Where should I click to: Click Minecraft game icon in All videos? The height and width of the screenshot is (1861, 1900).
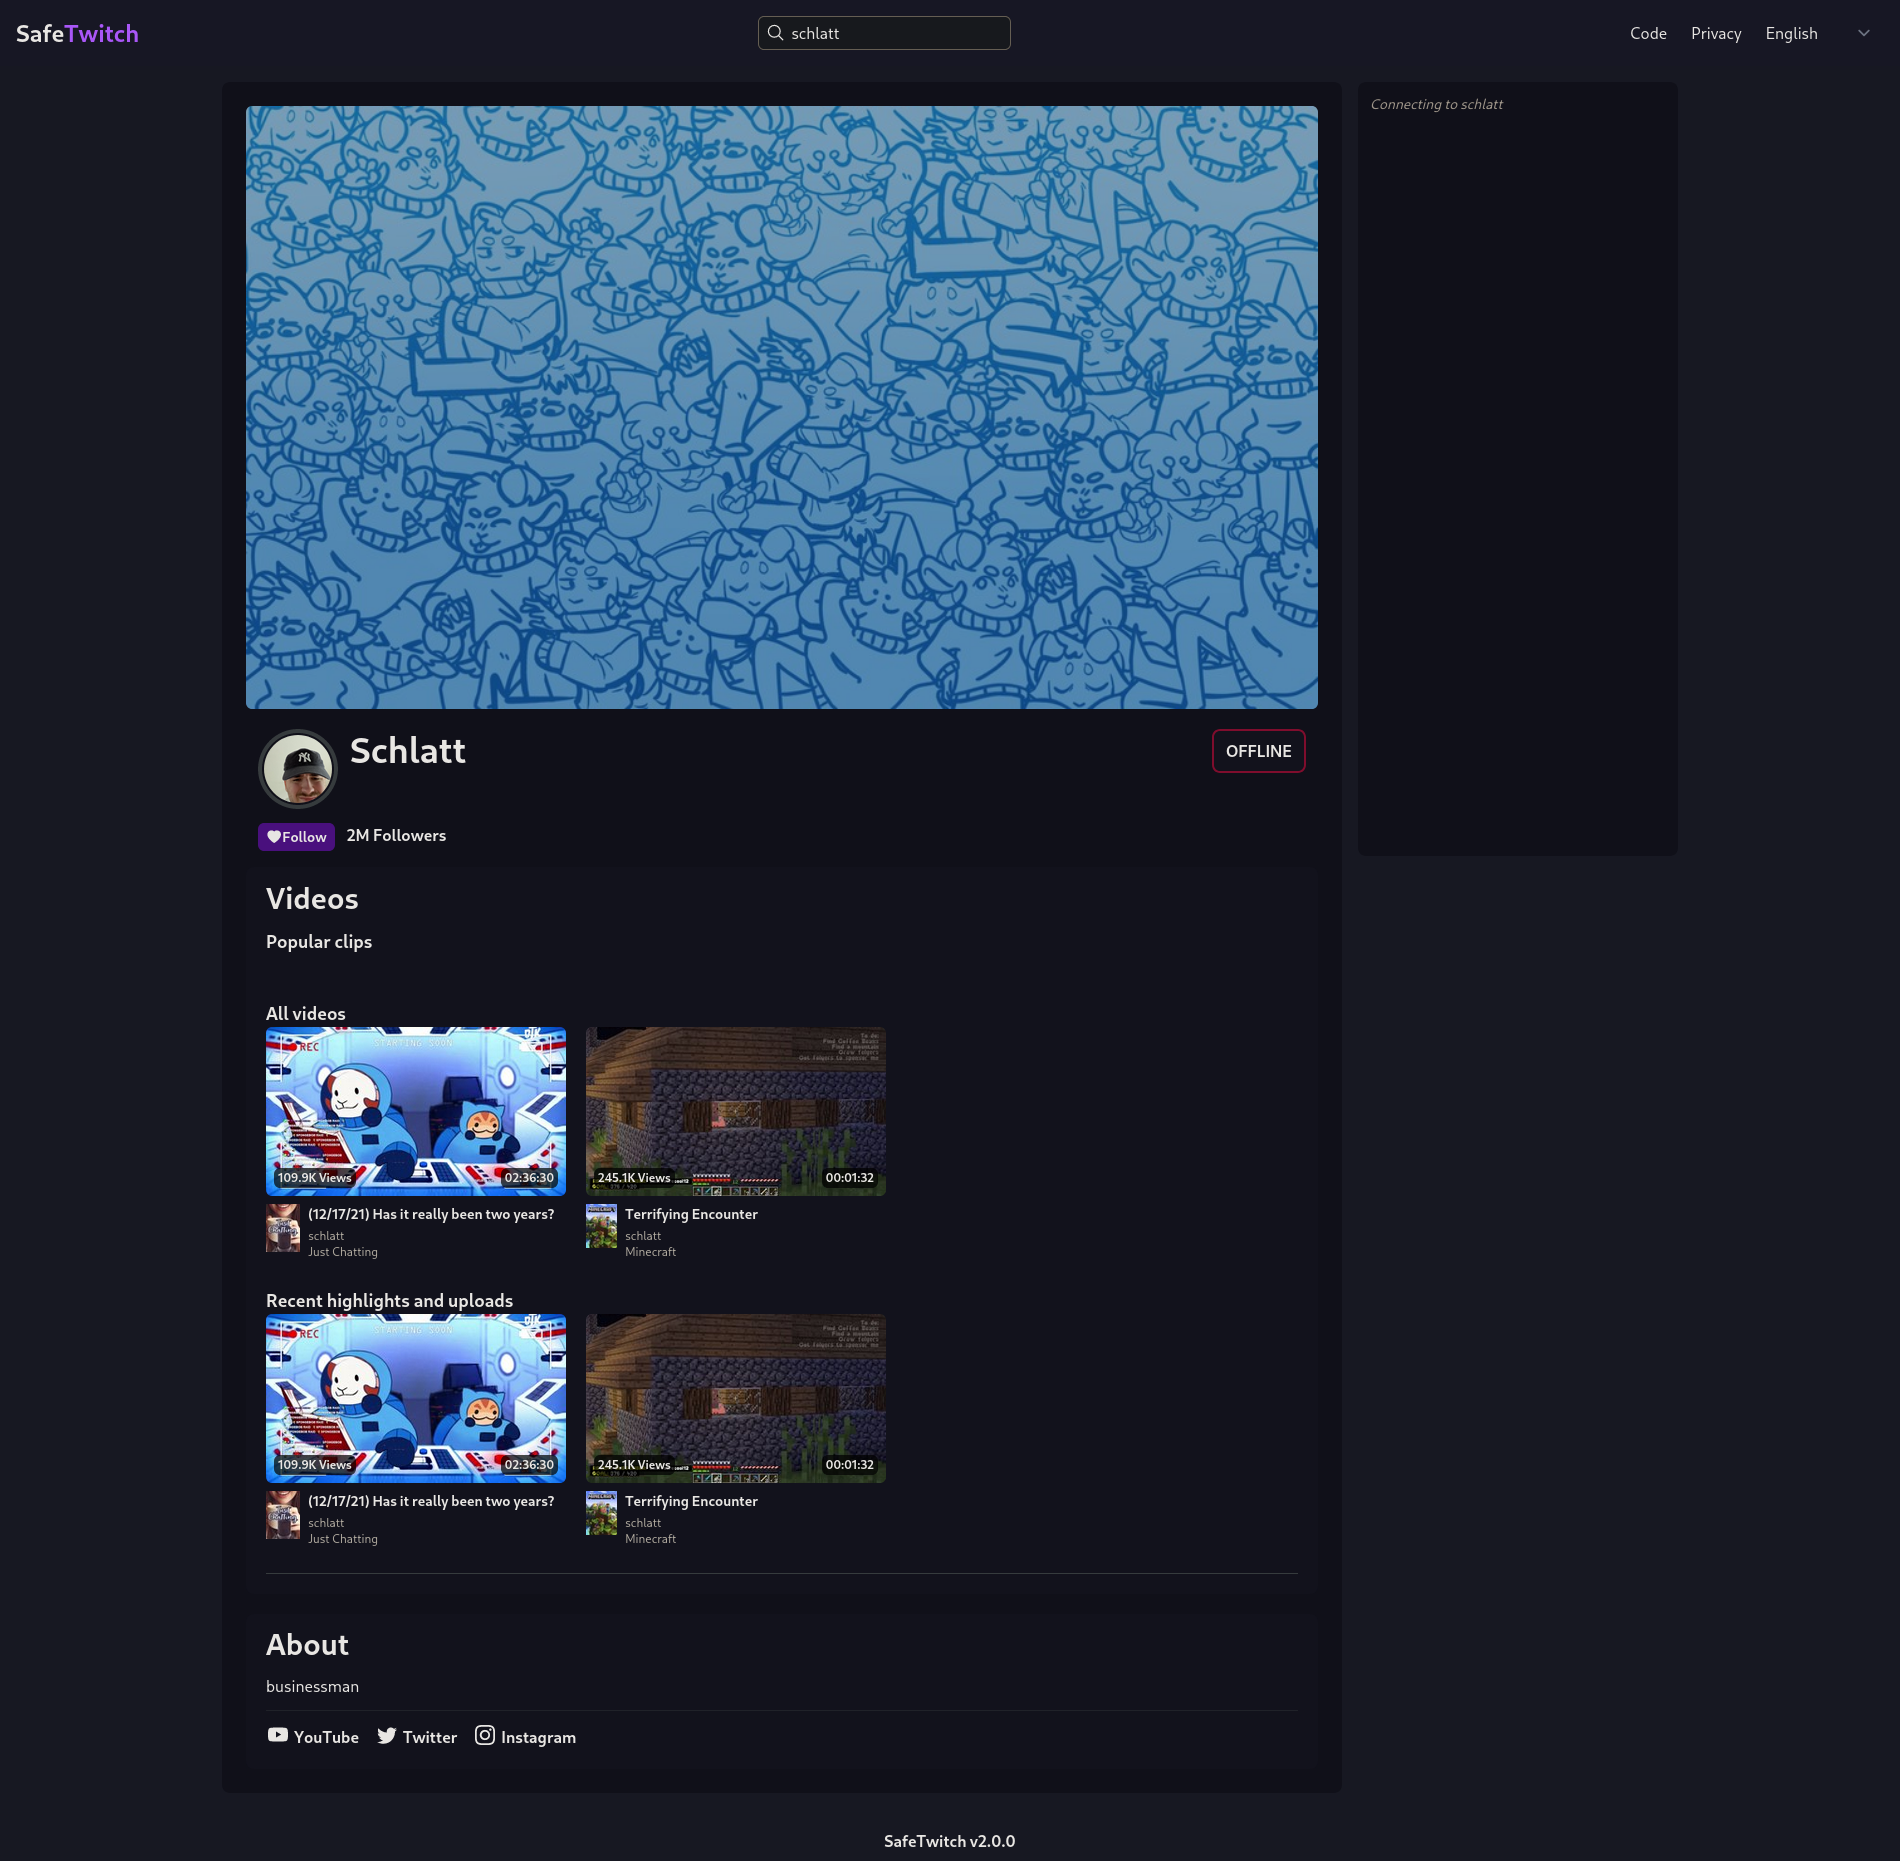[601, 1226]
